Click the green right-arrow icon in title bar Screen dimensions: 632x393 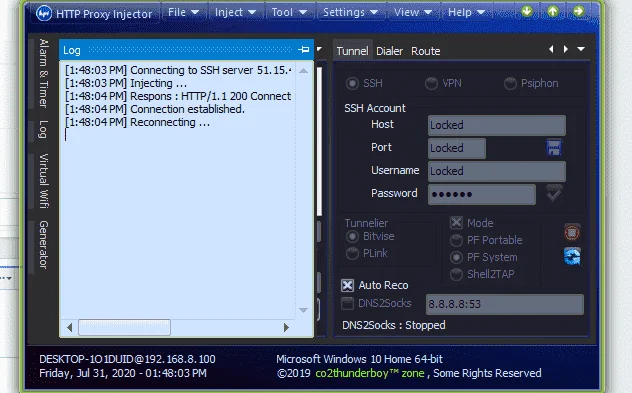(579, 11)
